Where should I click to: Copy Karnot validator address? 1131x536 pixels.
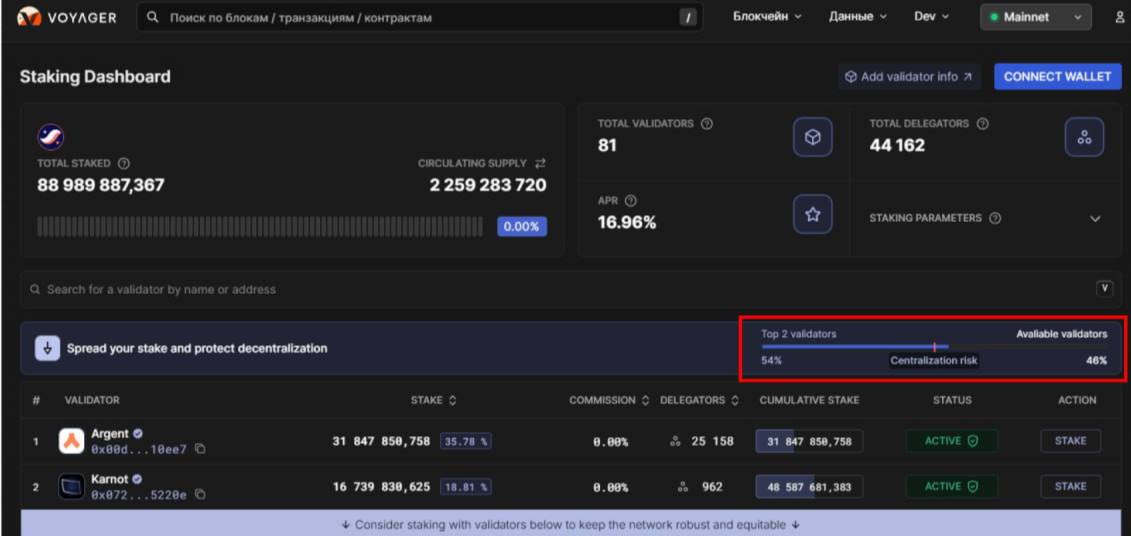(x=200, y=494)
